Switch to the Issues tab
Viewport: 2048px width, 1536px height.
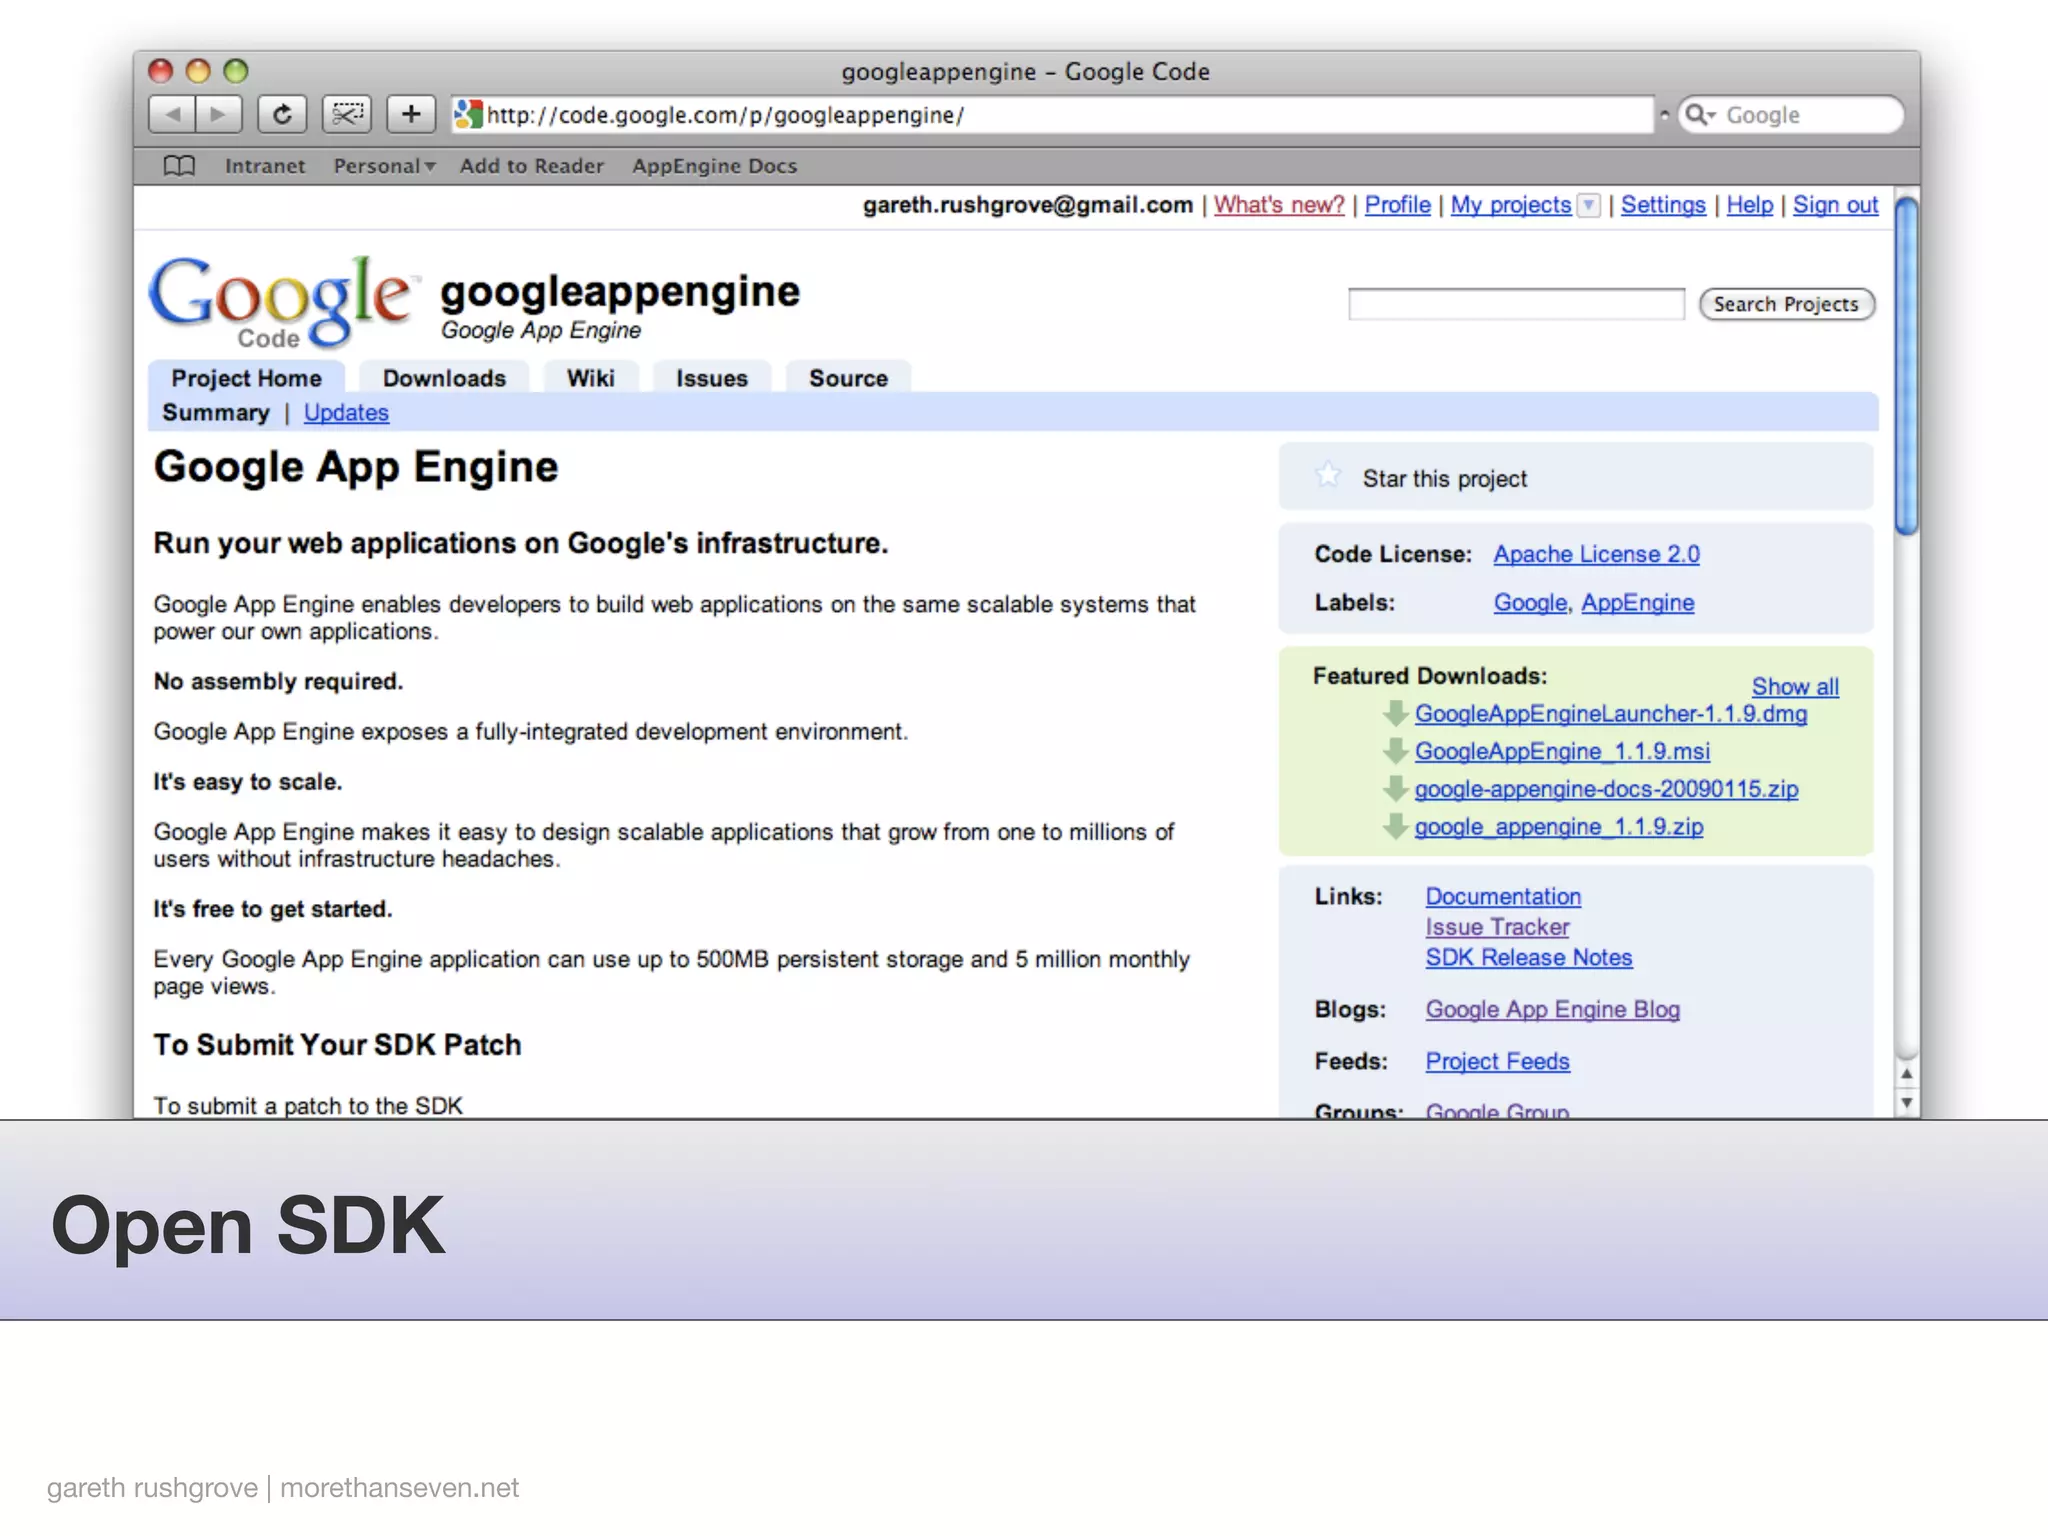click(x=711, y=378)
